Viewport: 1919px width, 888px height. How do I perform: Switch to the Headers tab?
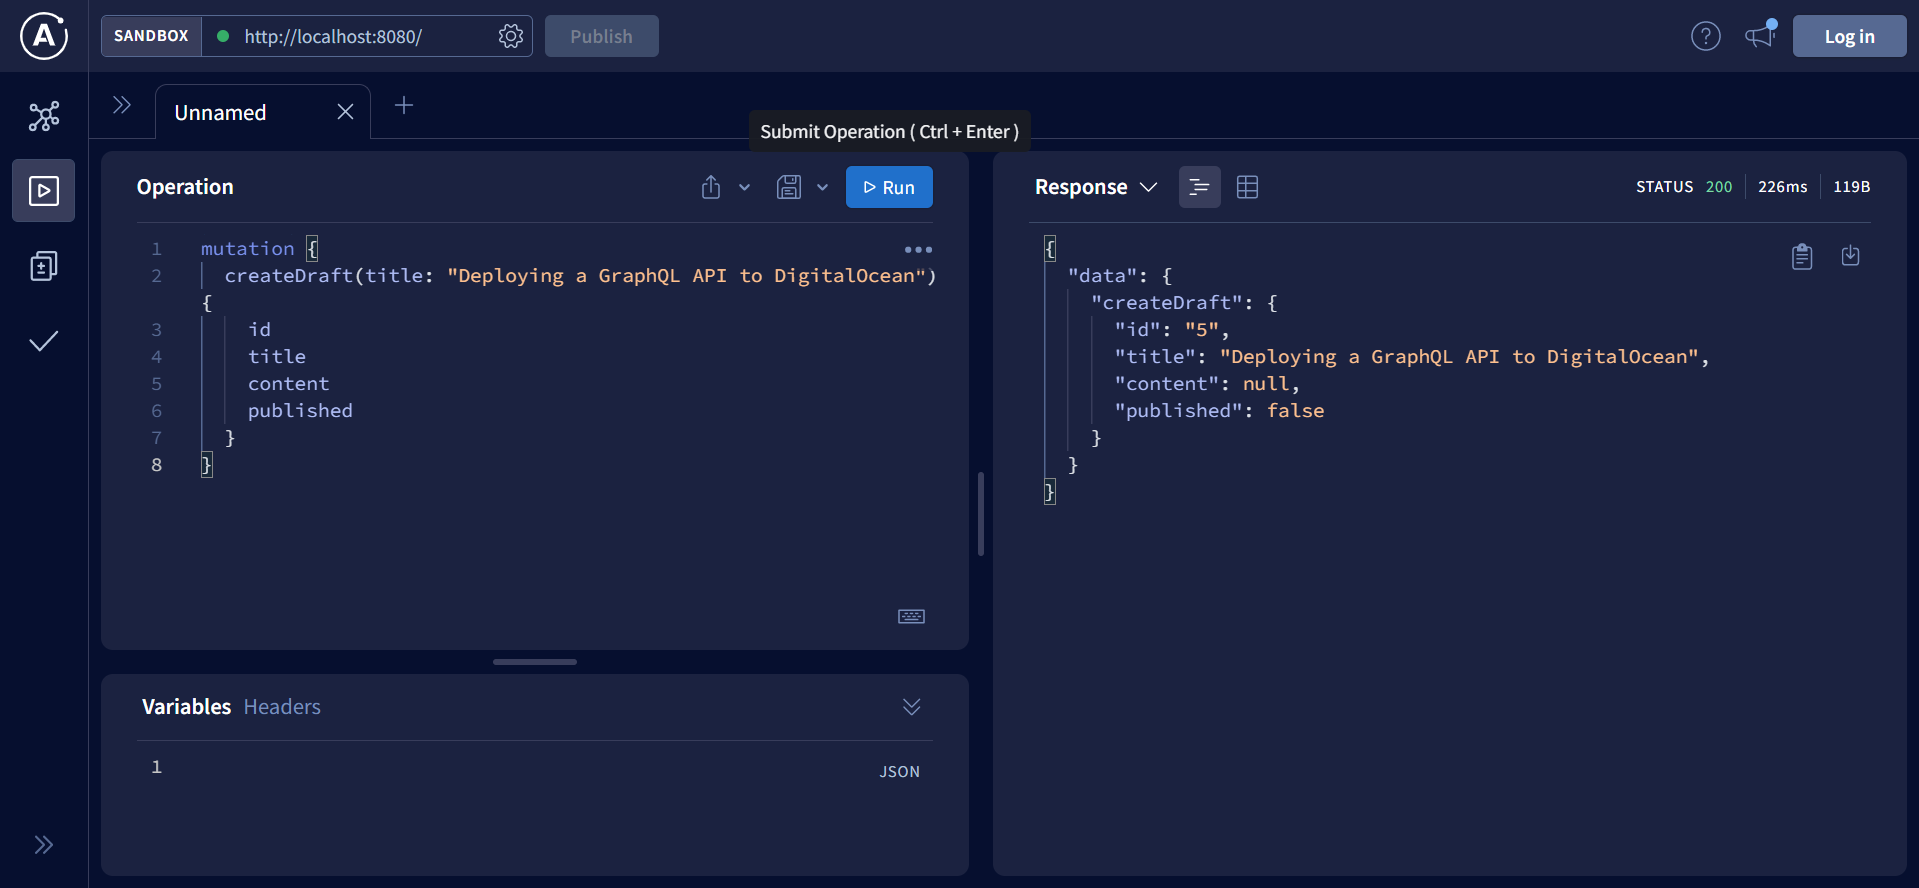point(282,707)
